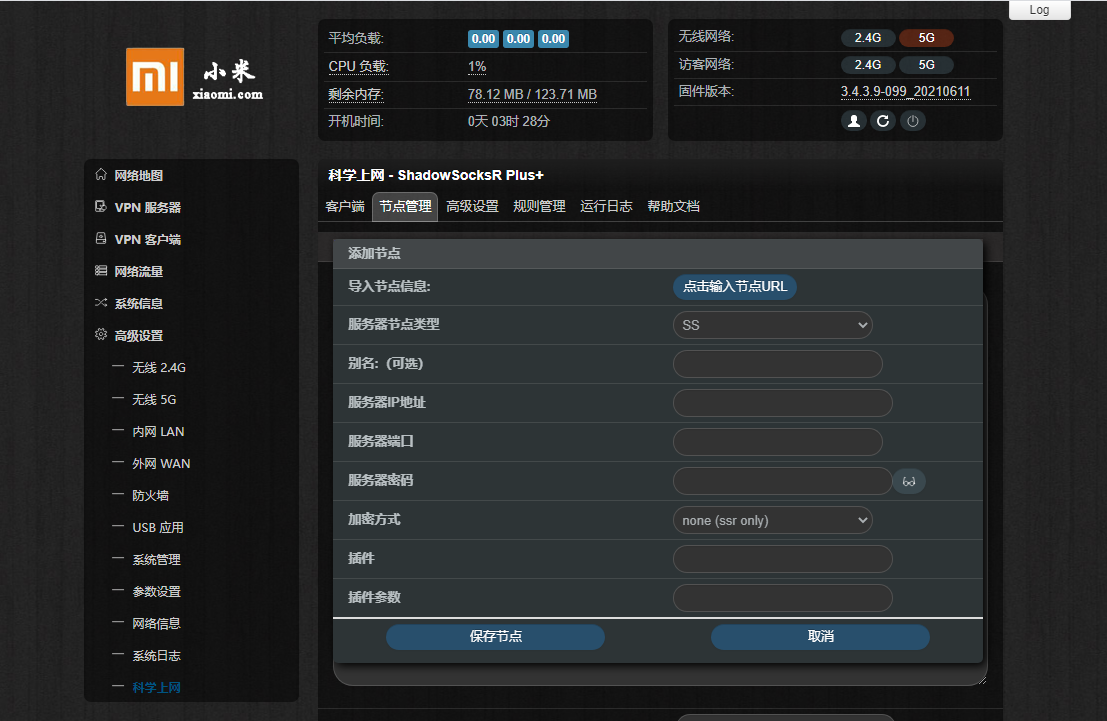Click the 保存节点 button
This screenshot has height=721, width=1107.
[x=495, y=637]
